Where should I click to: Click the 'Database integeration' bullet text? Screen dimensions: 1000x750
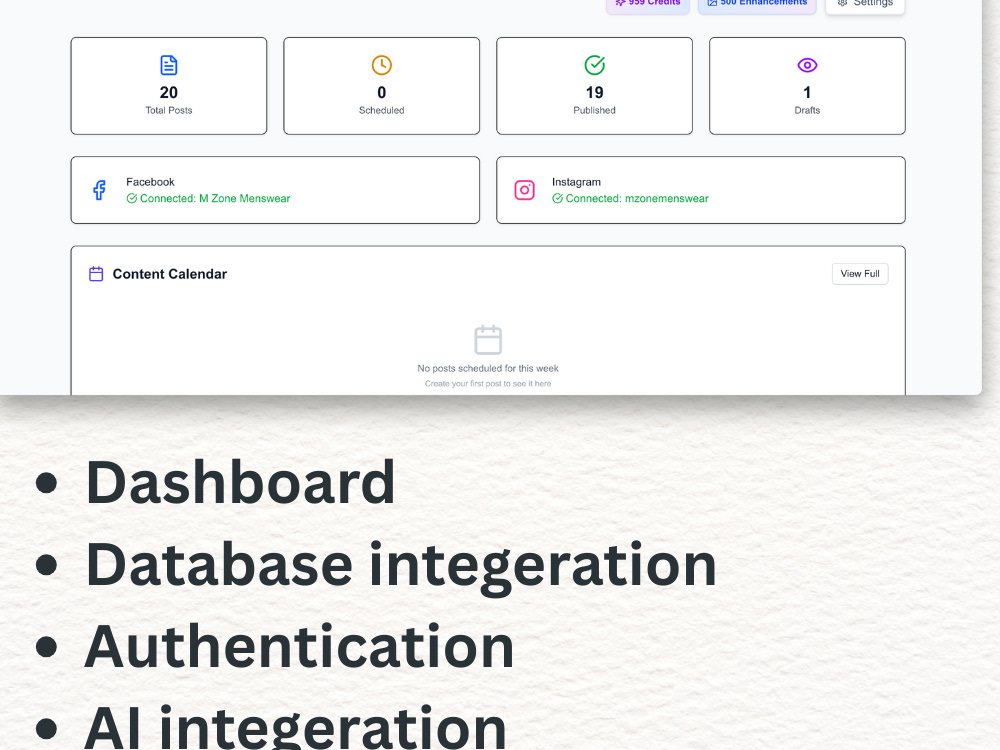pos(401,566)
